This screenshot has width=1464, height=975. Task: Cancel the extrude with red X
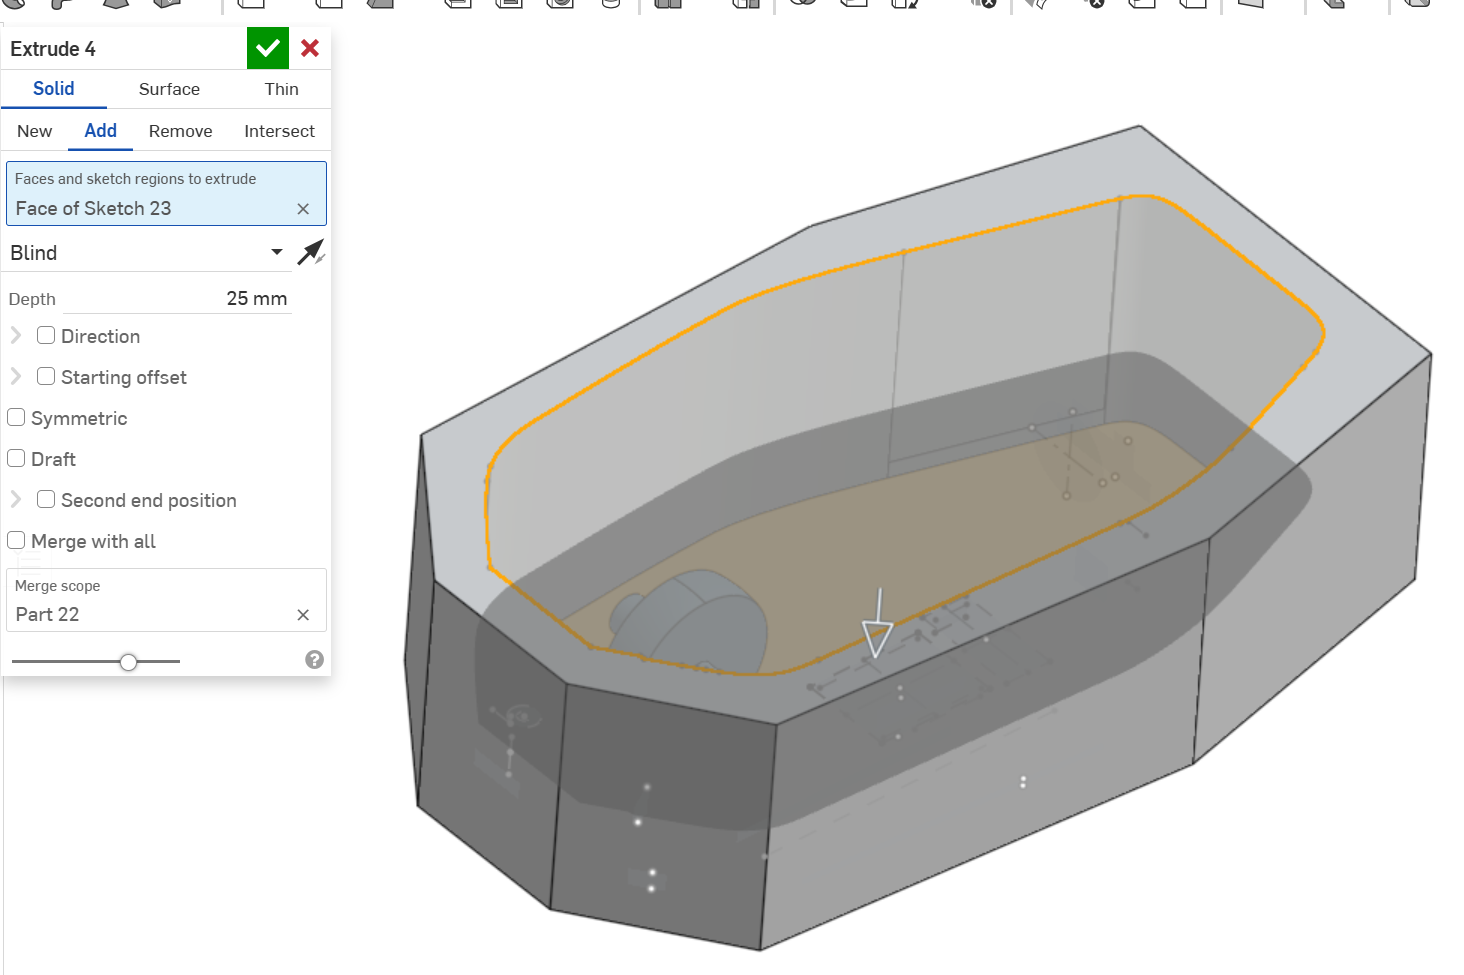[x=310, y=48]
